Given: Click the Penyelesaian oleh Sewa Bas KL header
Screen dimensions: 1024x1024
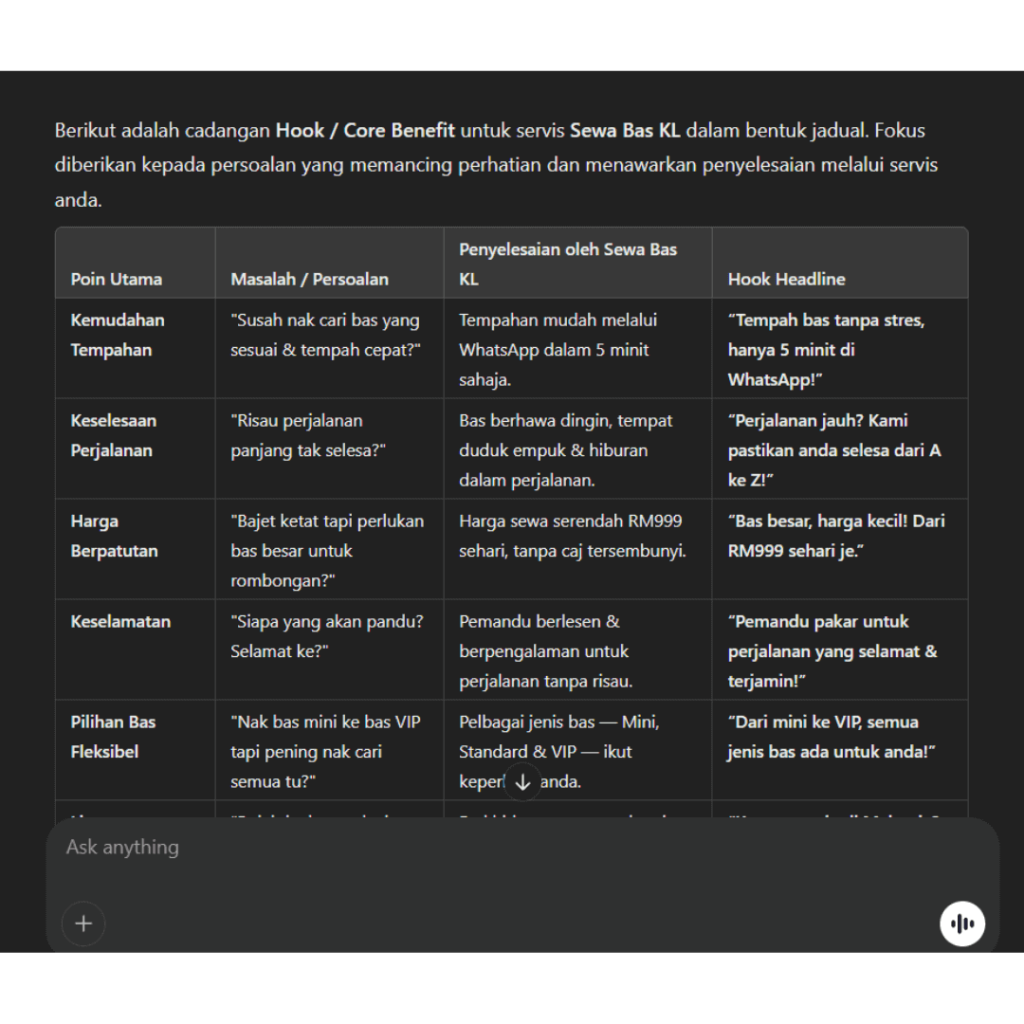Looking at the screenshot, I should (567, 264).
